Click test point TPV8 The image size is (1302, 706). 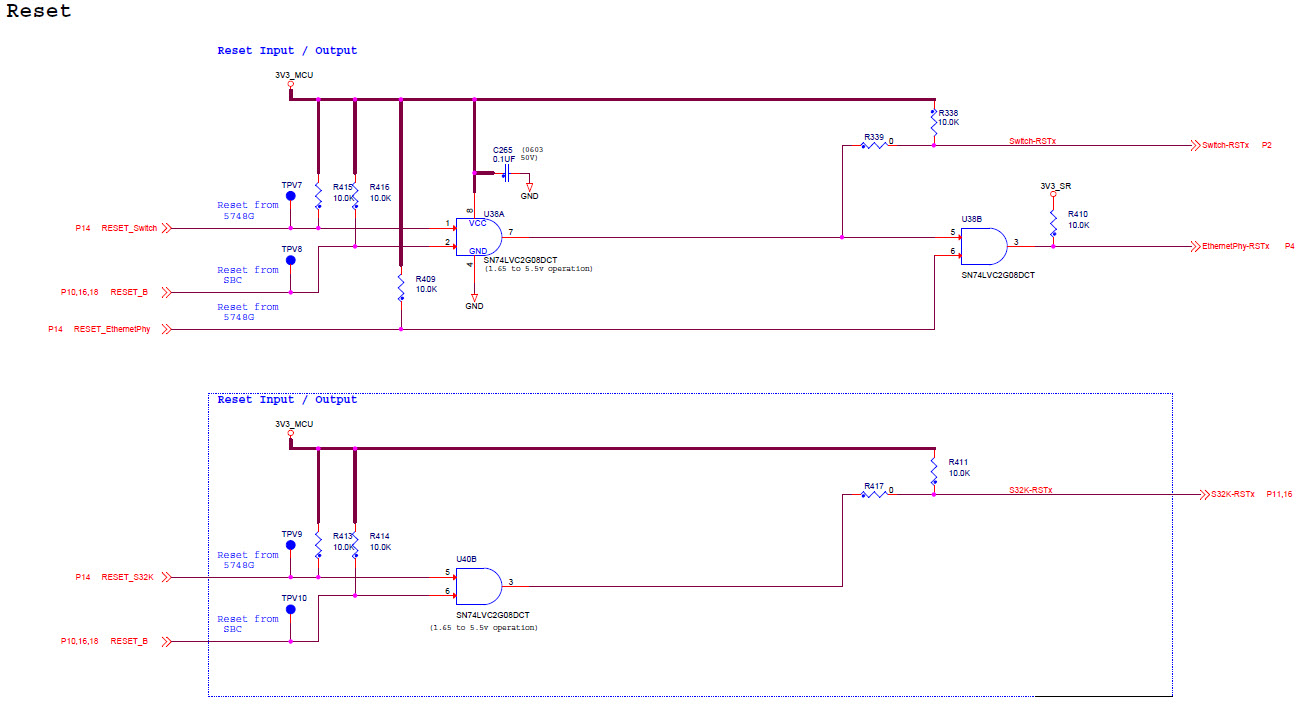coord(290,260)
